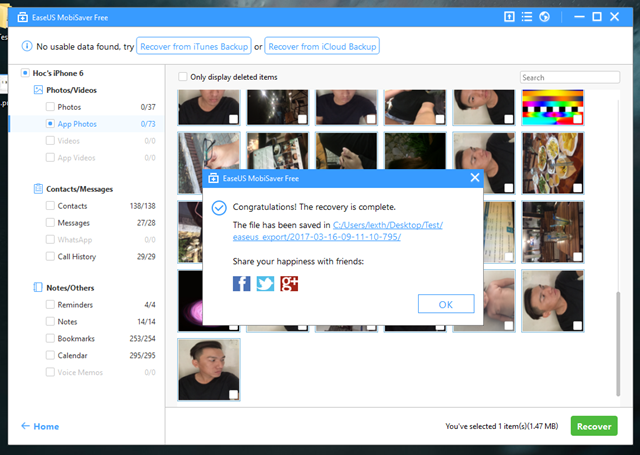Click the '27/28' Messages count

[x=146, y=222]
